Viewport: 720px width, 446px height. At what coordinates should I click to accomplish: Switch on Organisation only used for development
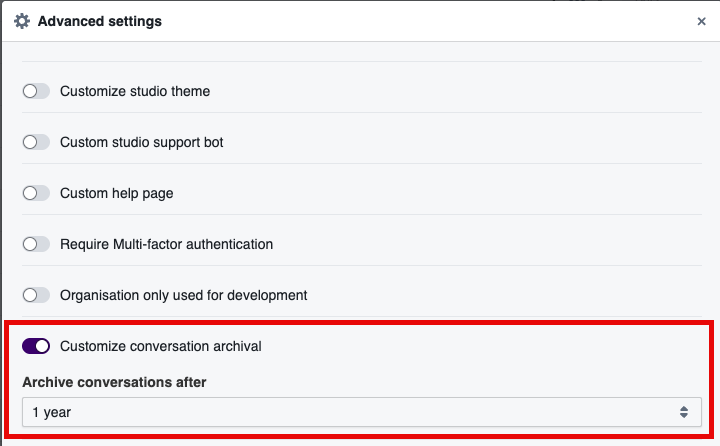36,295
